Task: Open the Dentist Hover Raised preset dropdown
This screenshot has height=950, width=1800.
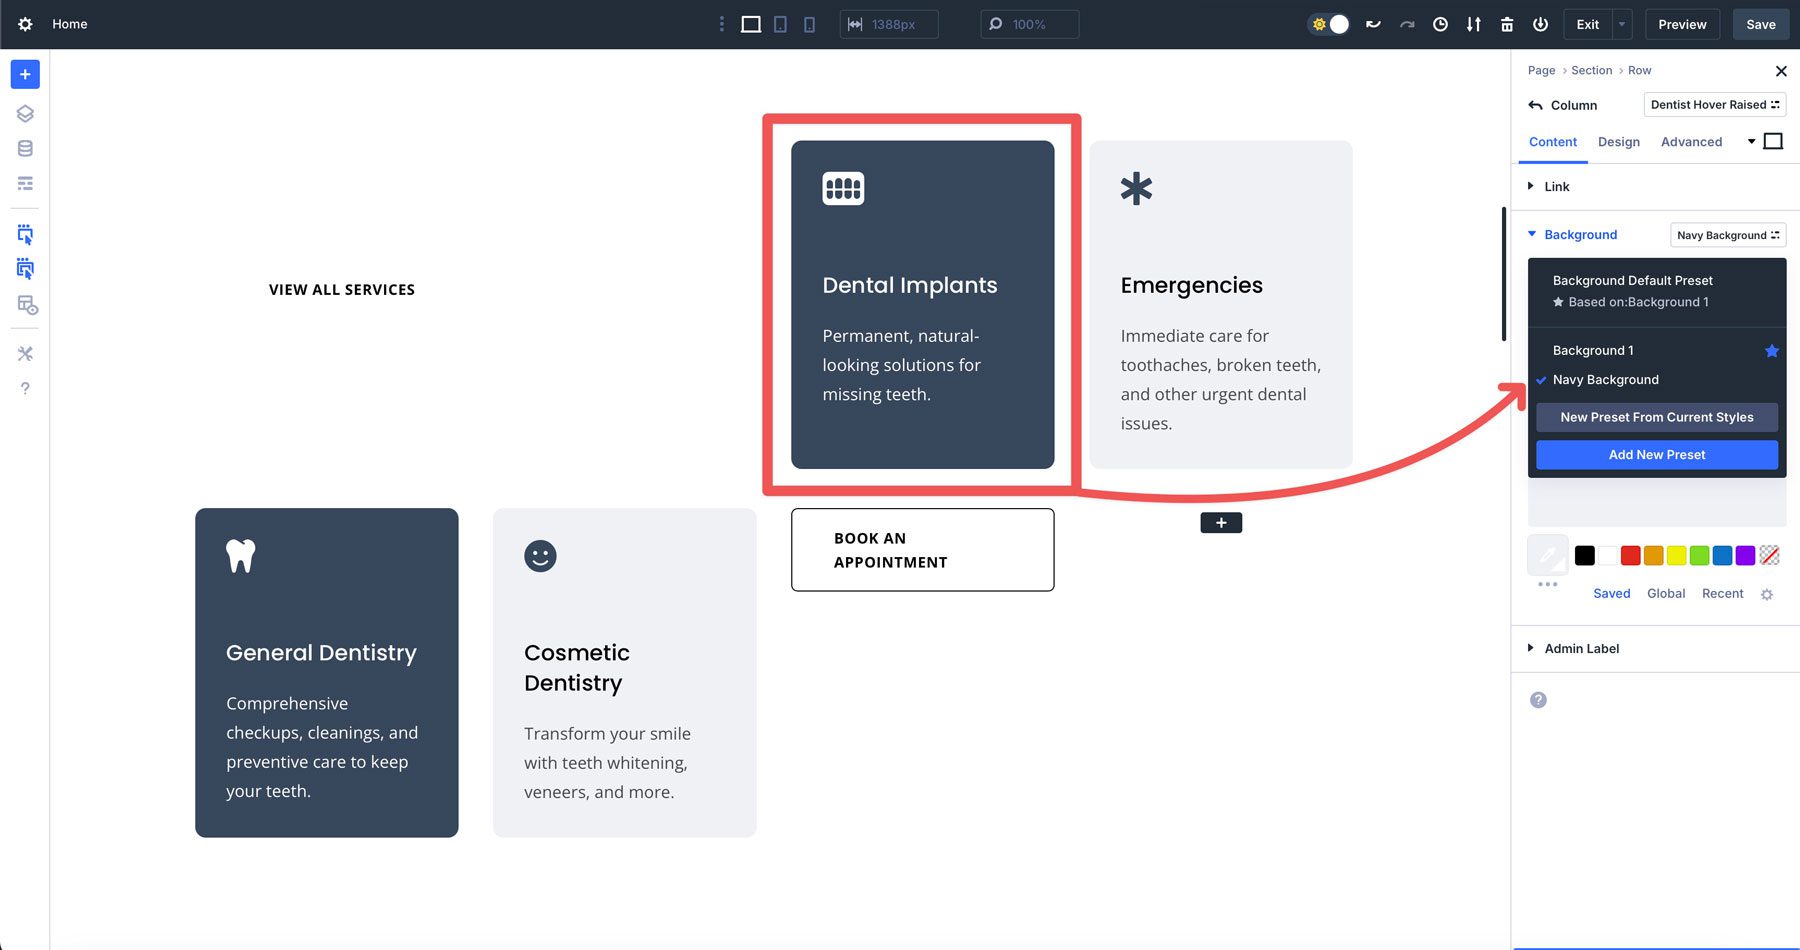Action: coord(1714,104)
